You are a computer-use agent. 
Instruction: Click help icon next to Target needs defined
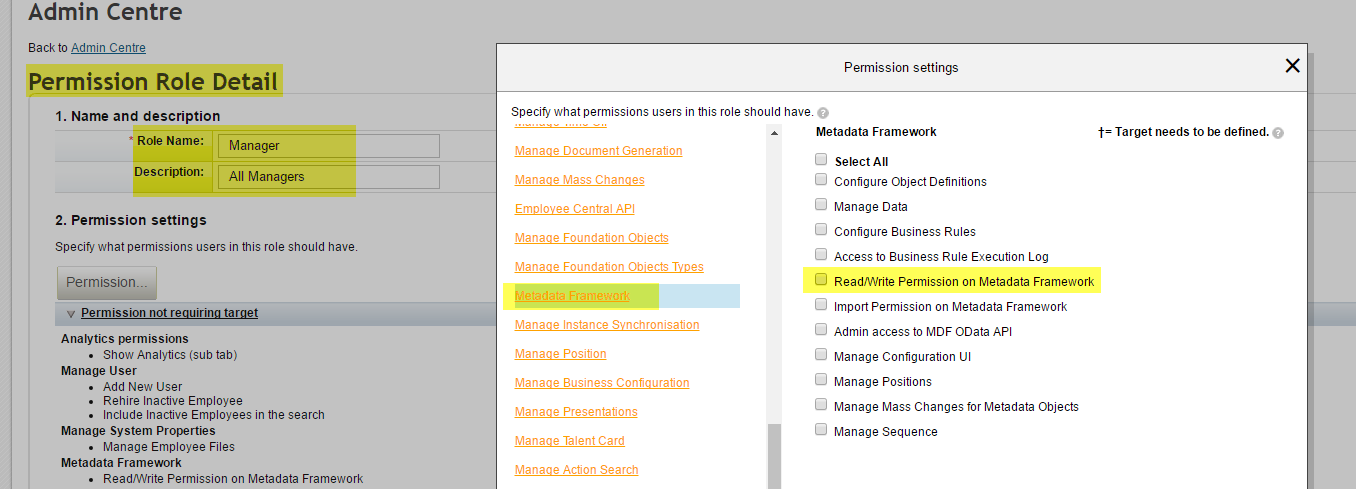pos(1278,133)
